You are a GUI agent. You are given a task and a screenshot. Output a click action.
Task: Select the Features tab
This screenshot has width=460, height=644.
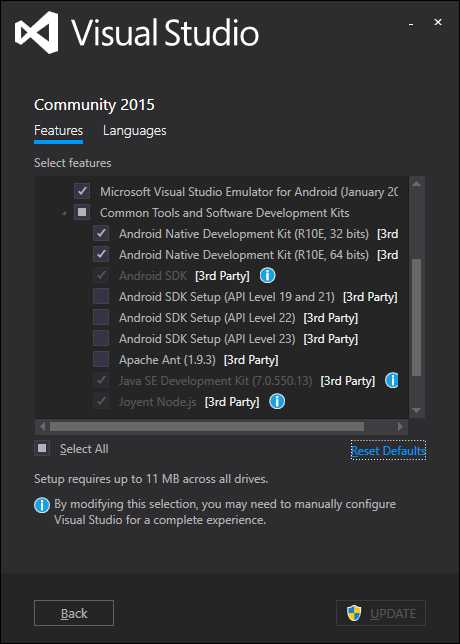click(x=59, y=131)
